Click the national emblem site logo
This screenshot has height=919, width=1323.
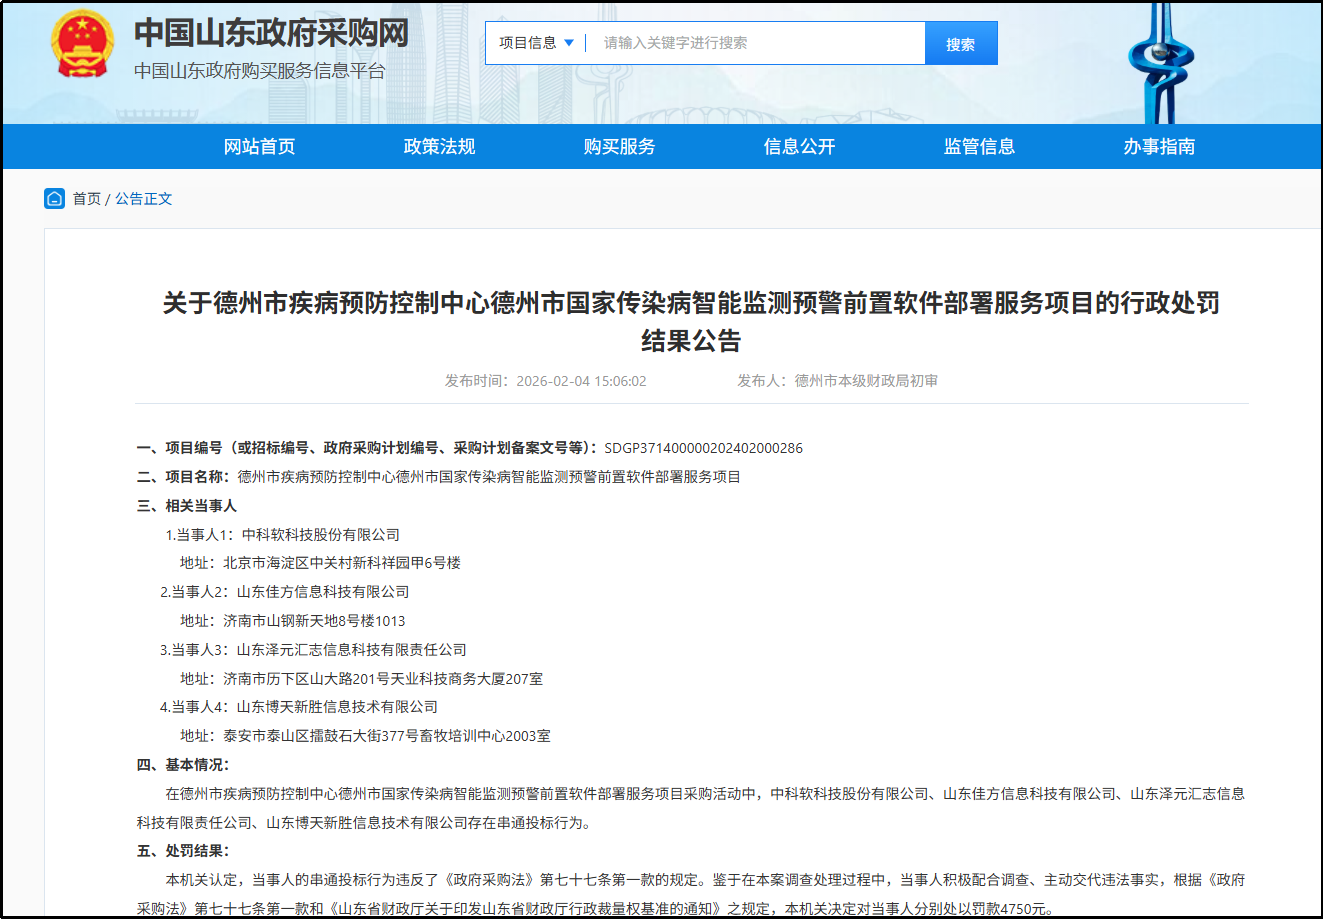(80, 42)
